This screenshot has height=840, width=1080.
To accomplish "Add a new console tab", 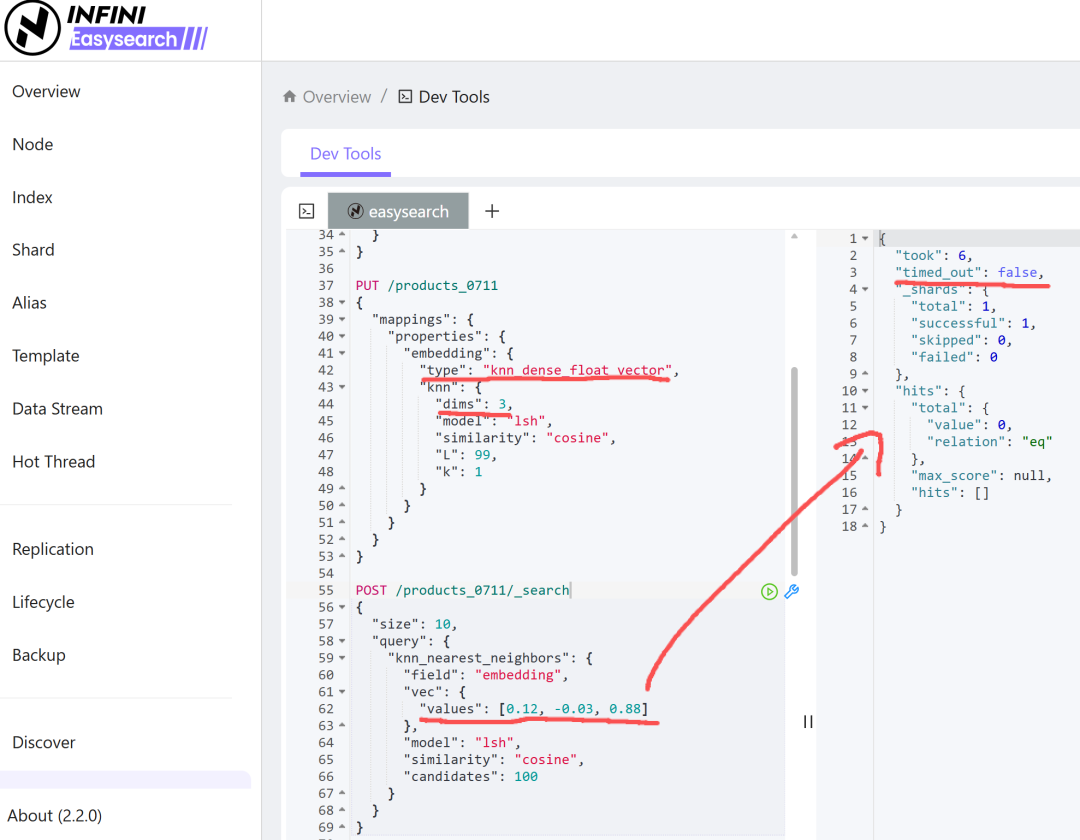I will point(492,211).
